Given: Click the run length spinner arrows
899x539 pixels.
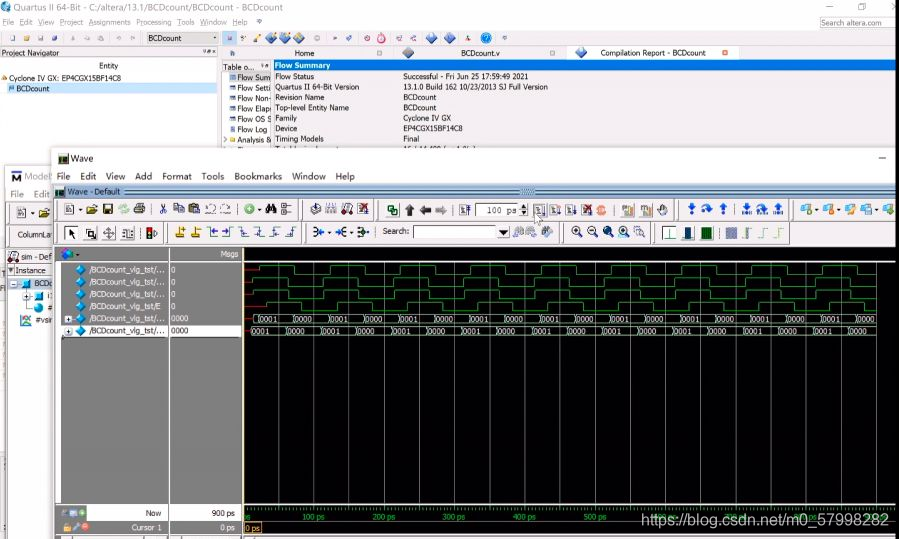Looking at the screenshot, I should 523,210.
